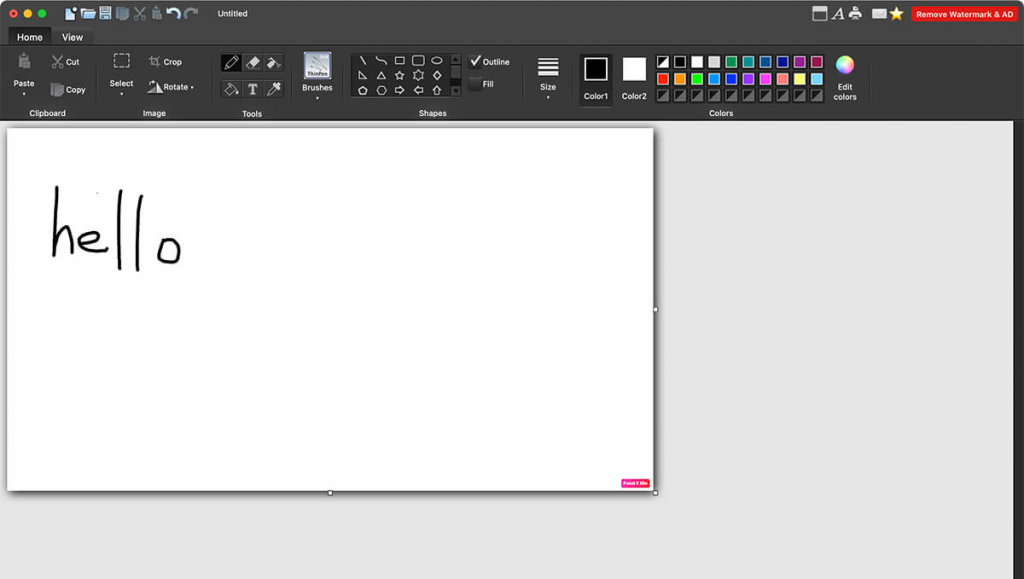Image resolution: width=1024 pixels, height=579 pixels.
Task: Click the Copy button in Clipboard
Action: [x=68, y=89]
